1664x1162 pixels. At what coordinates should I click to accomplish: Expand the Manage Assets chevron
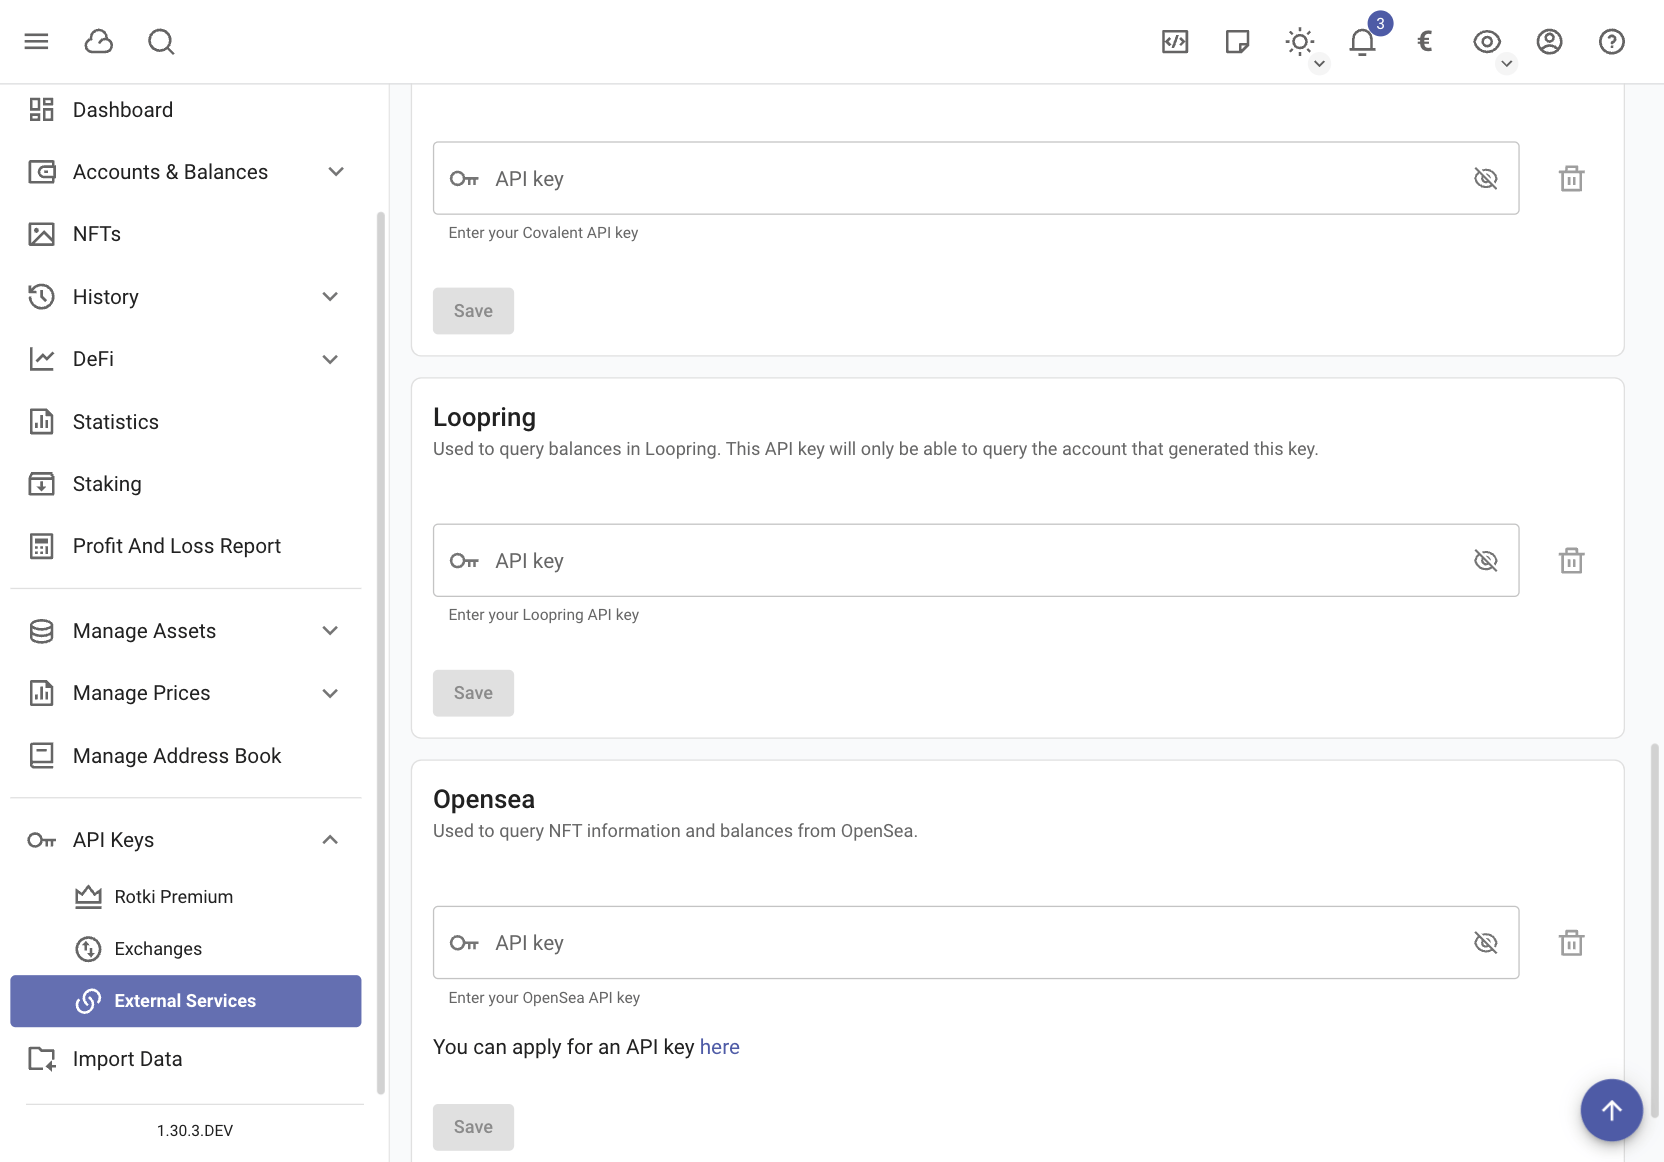click(330, 631)
